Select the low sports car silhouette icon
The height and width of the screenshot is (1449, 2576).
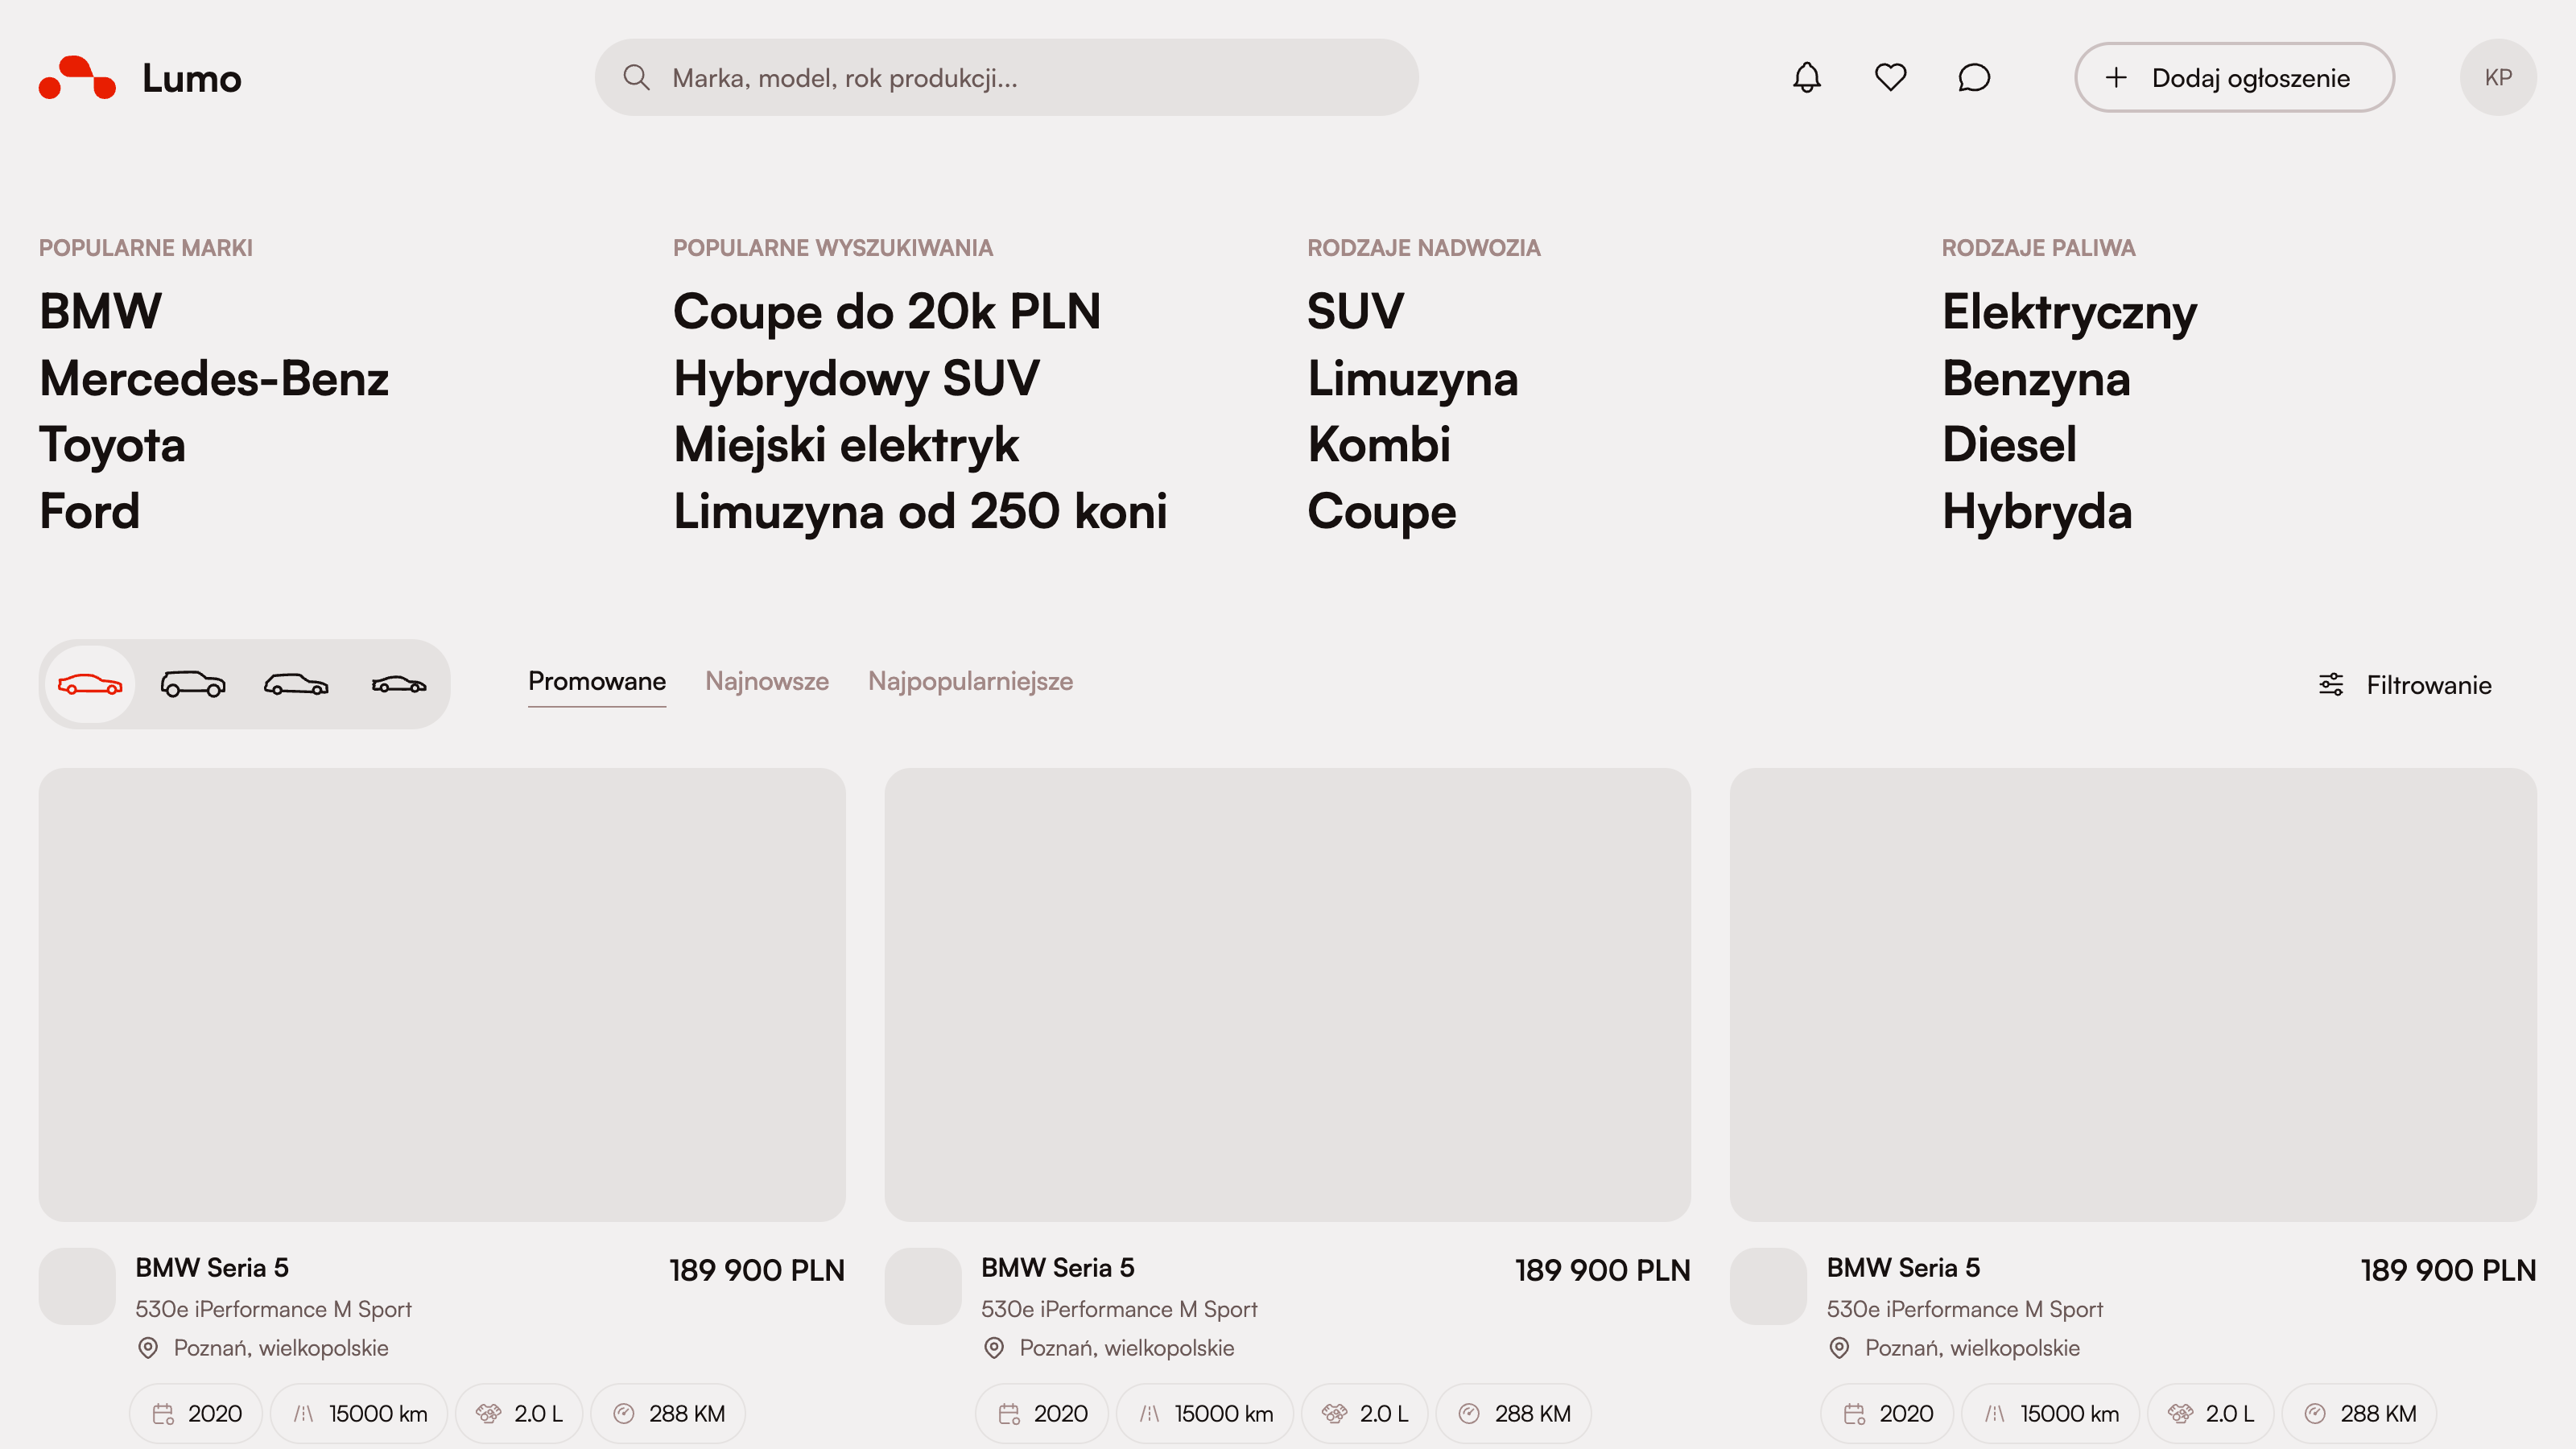[399, 684]
